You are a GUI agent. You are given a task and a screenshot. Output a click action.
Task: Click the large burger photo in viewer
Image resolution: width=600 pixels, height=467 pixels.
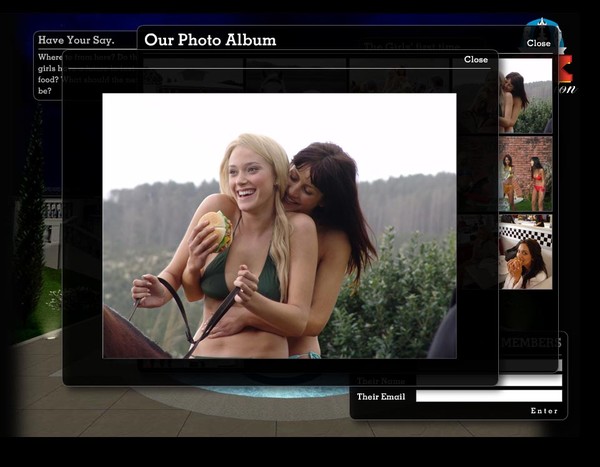(279, 226)
